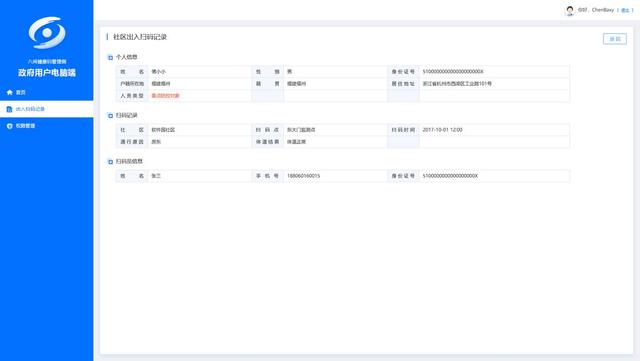Click the 188060160015 phone number value
The height and width of the screenshot is (361, 640).
pyautogui.click(x=303, y=176)
